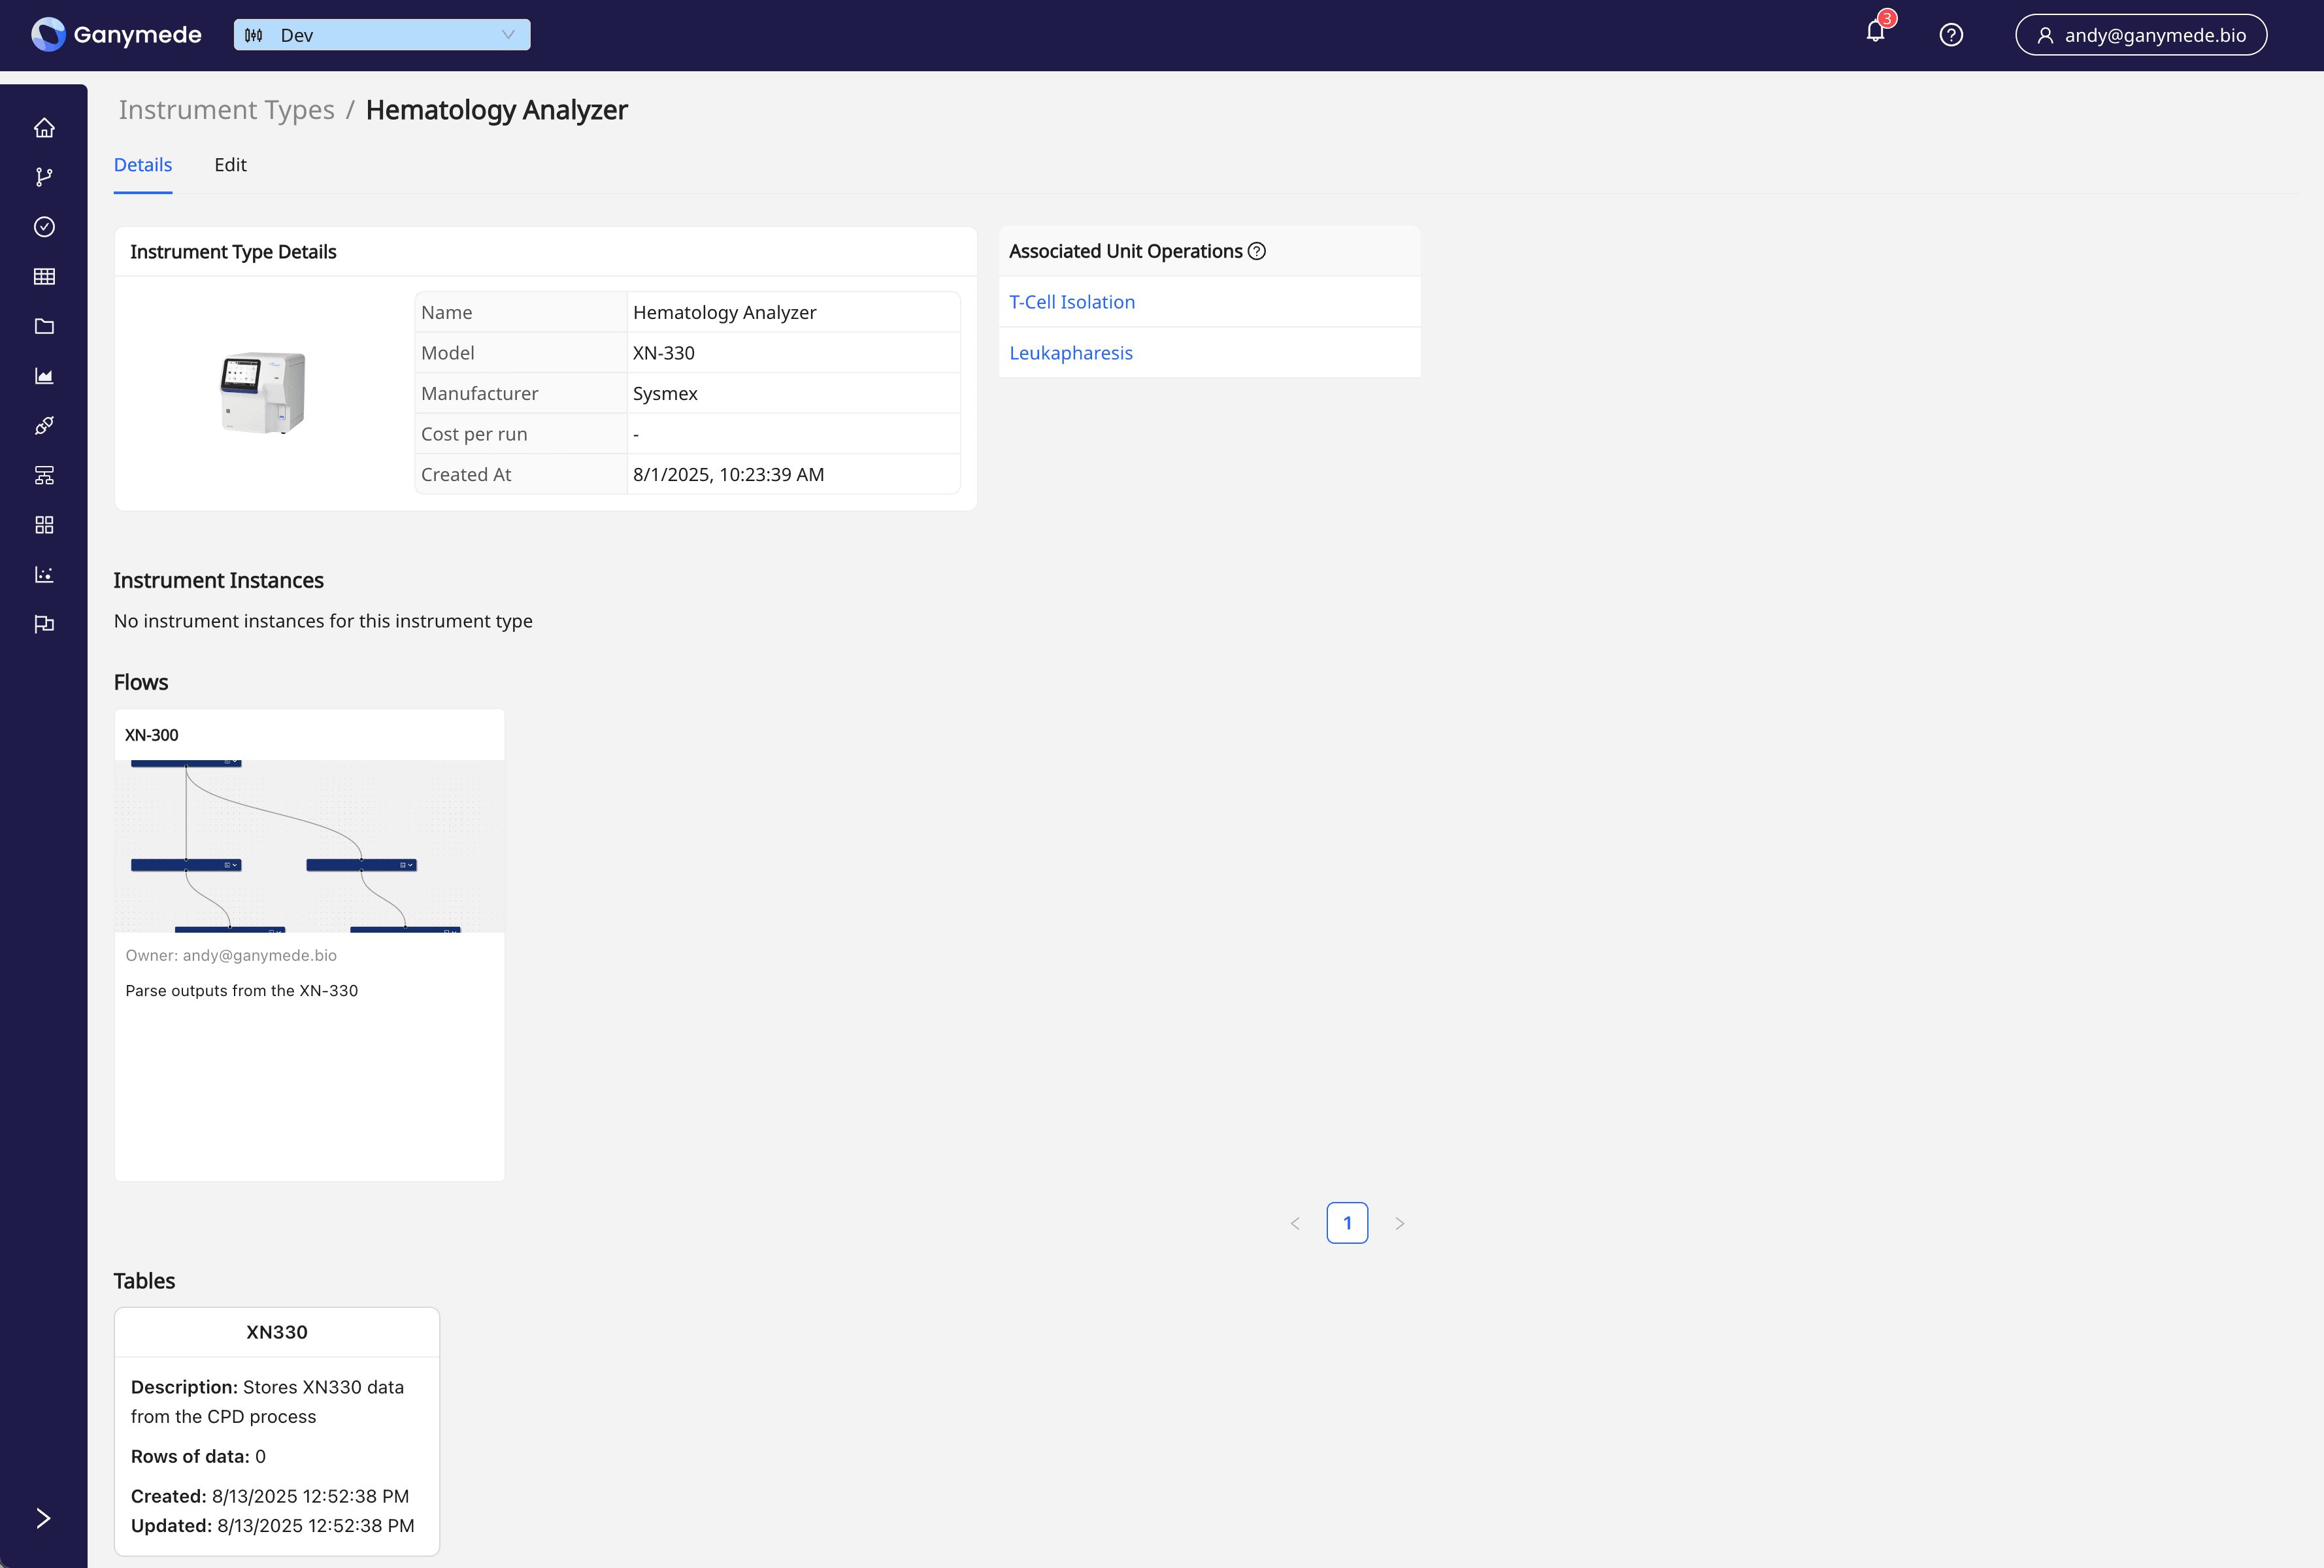Open the four-squares apps icon in sidebar

point(44,525)
